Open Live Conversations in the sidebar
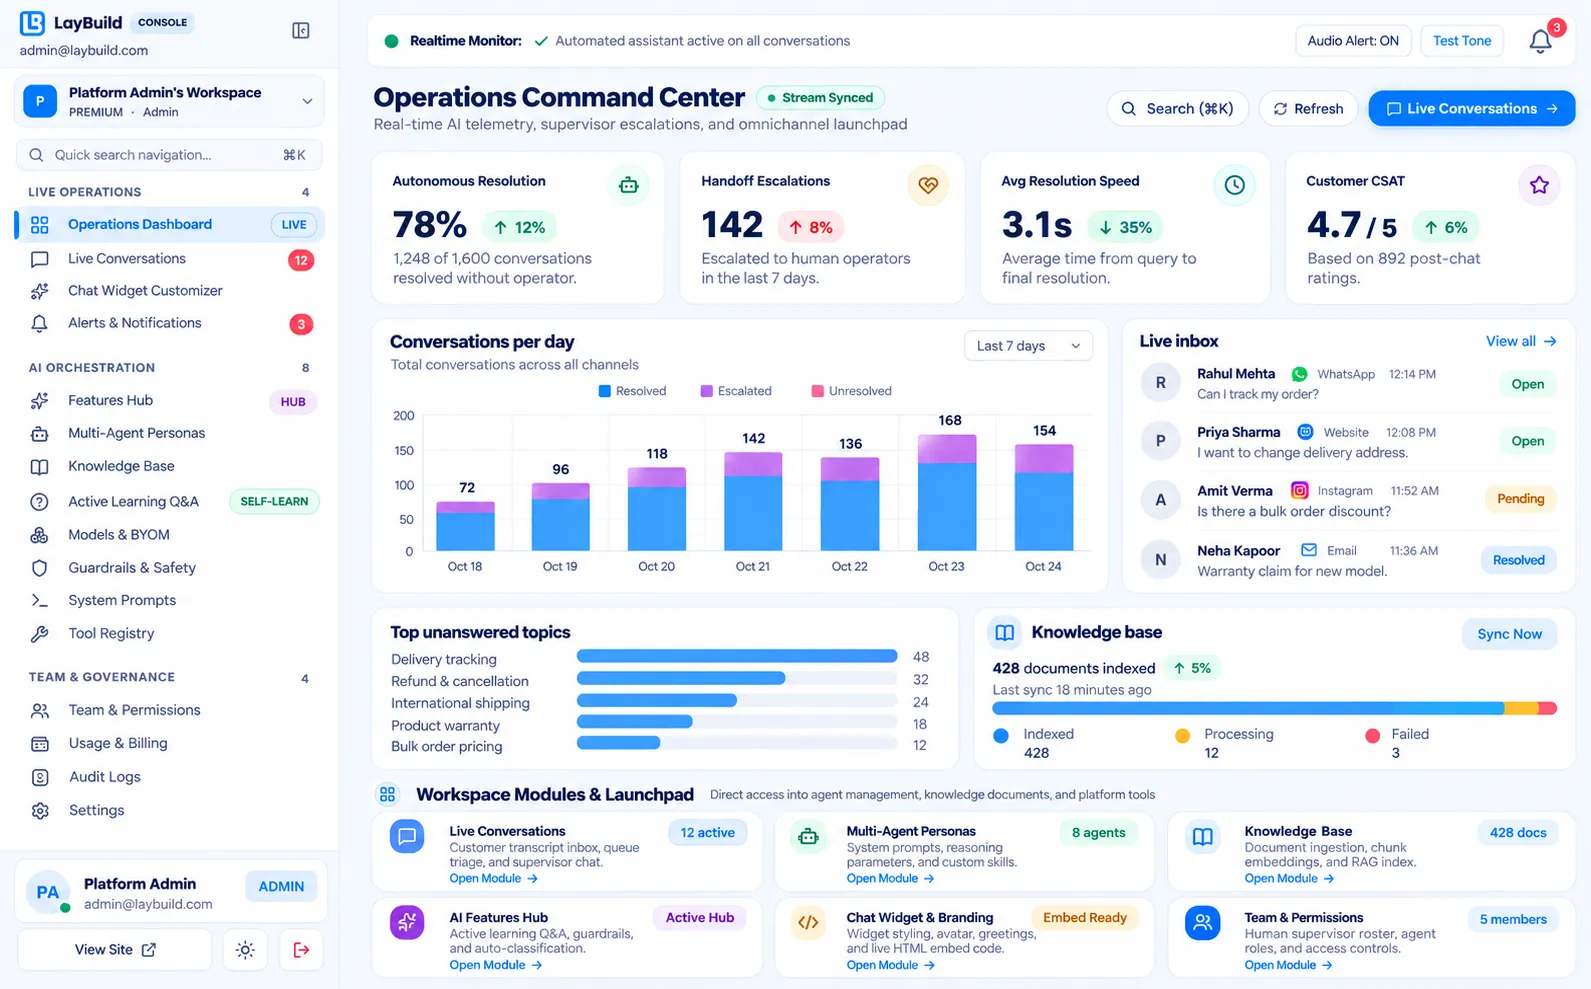This screenshot has height=989, width=1591. (169, 259)
